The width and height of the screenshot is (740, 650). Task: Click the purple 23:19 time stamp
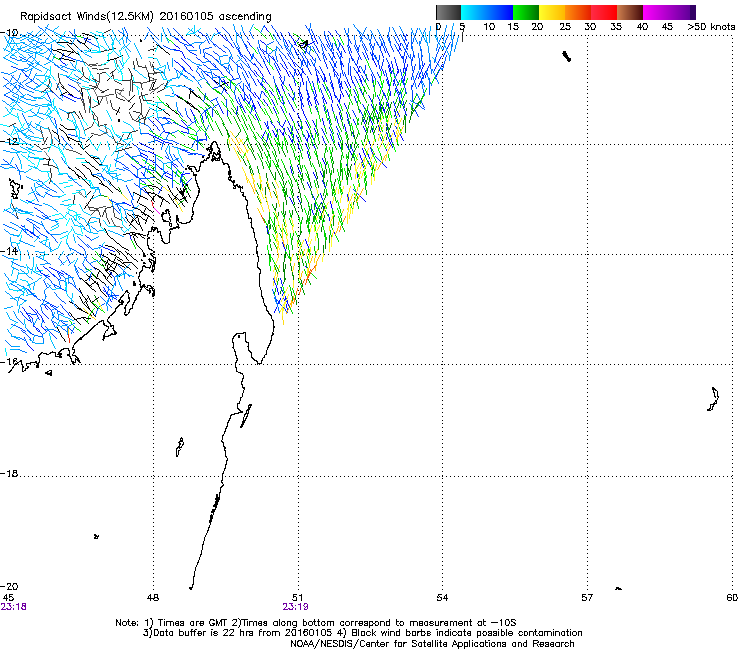click(295, 607)
